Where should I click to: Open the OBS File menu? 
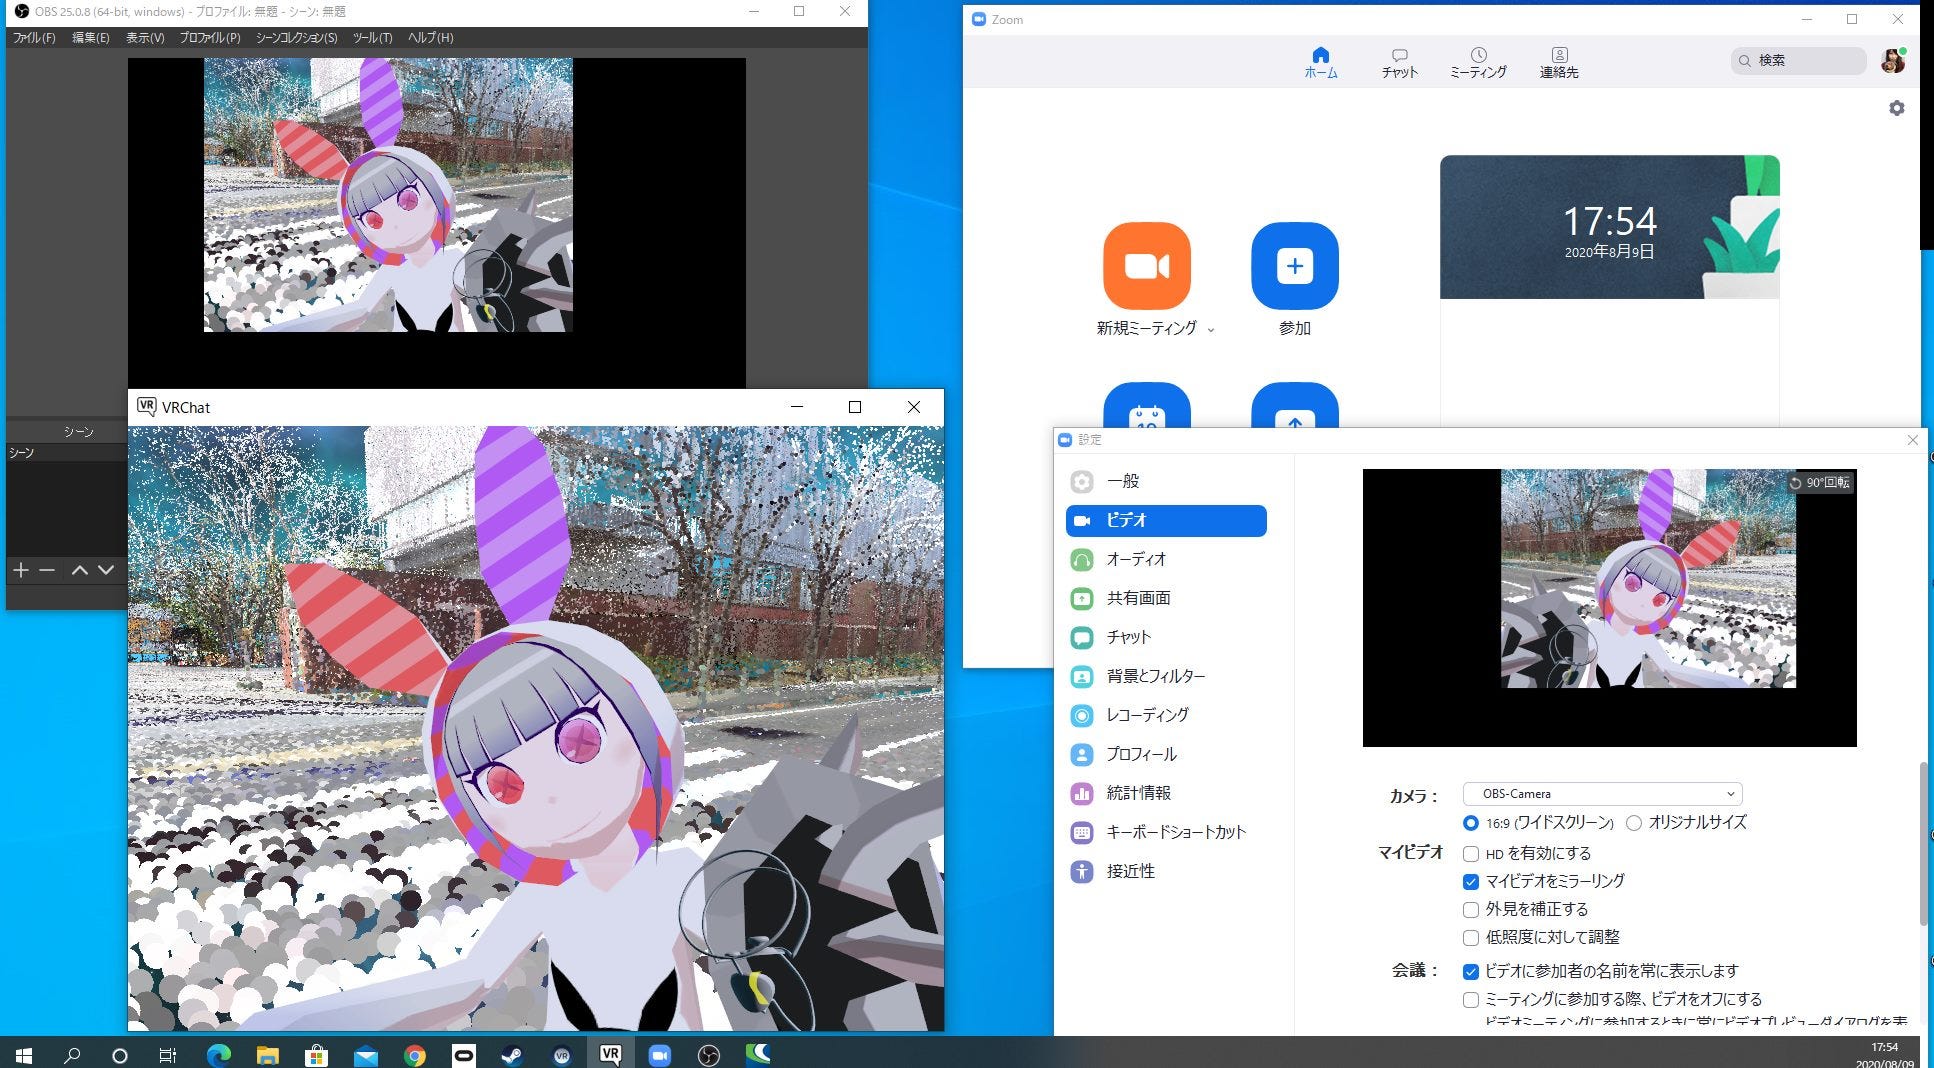point(34,38)
